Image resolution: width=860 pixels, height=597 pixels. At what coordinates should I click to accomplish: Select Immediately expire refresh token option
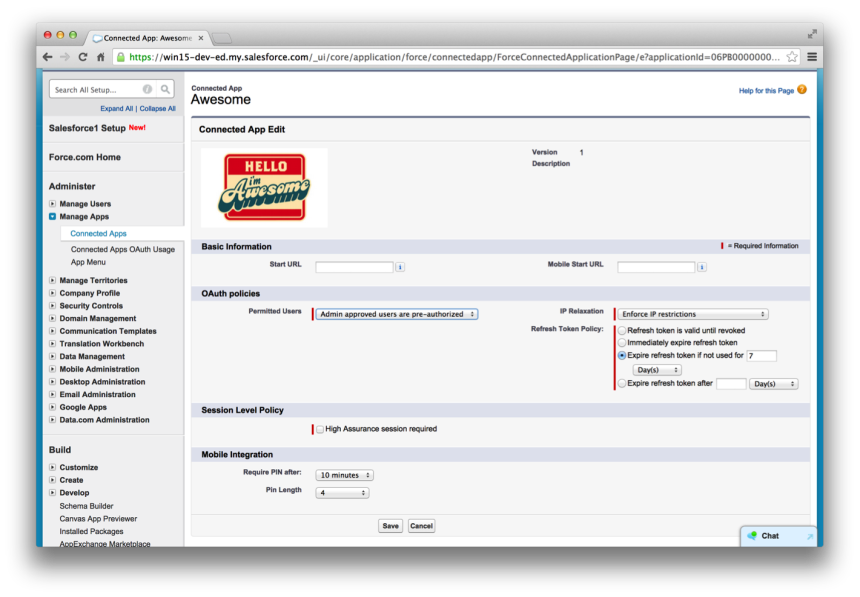[622, 342]
